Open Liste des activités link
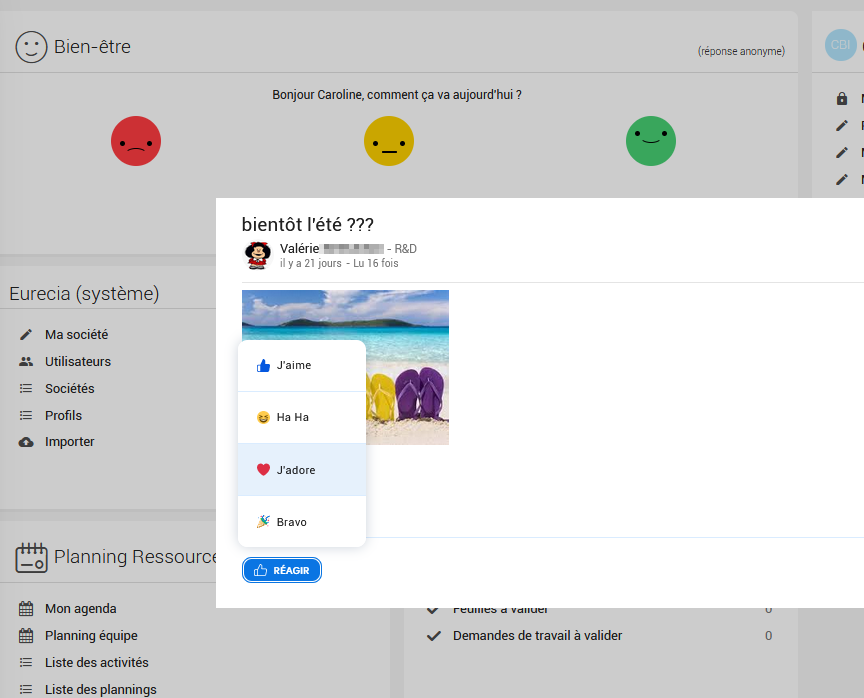This screenshot has height=698, width=864. 97,662
